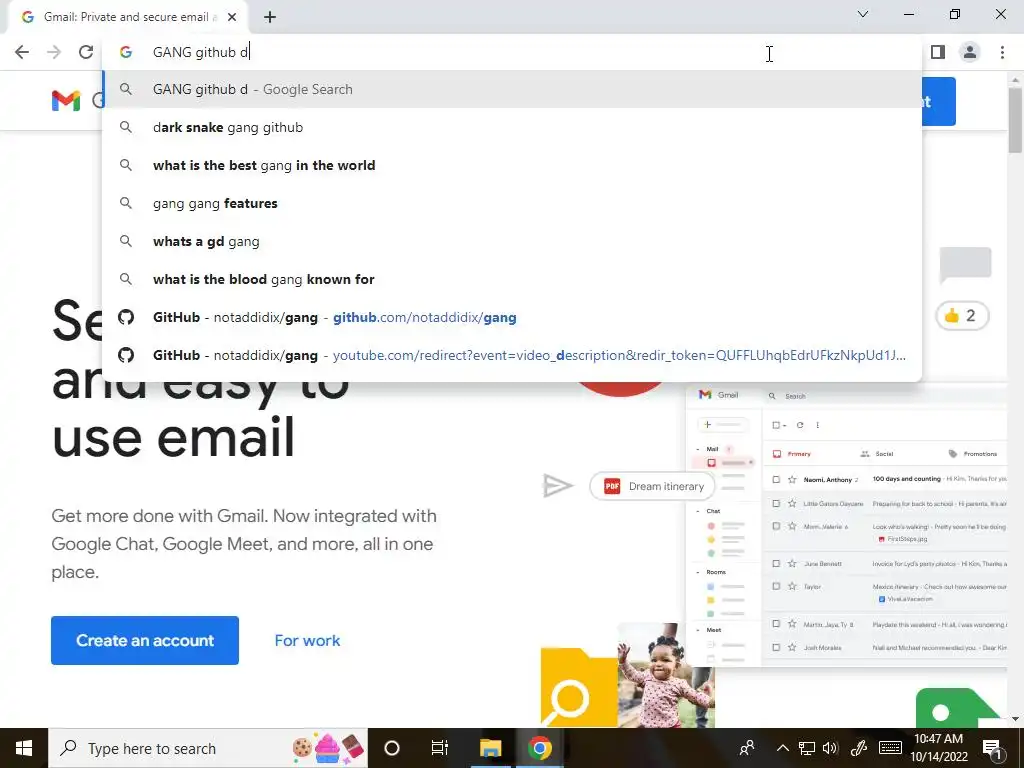1024x768 pixels.
Task: Select 'what is the blood gang known for'
Action: coord(512,279)
